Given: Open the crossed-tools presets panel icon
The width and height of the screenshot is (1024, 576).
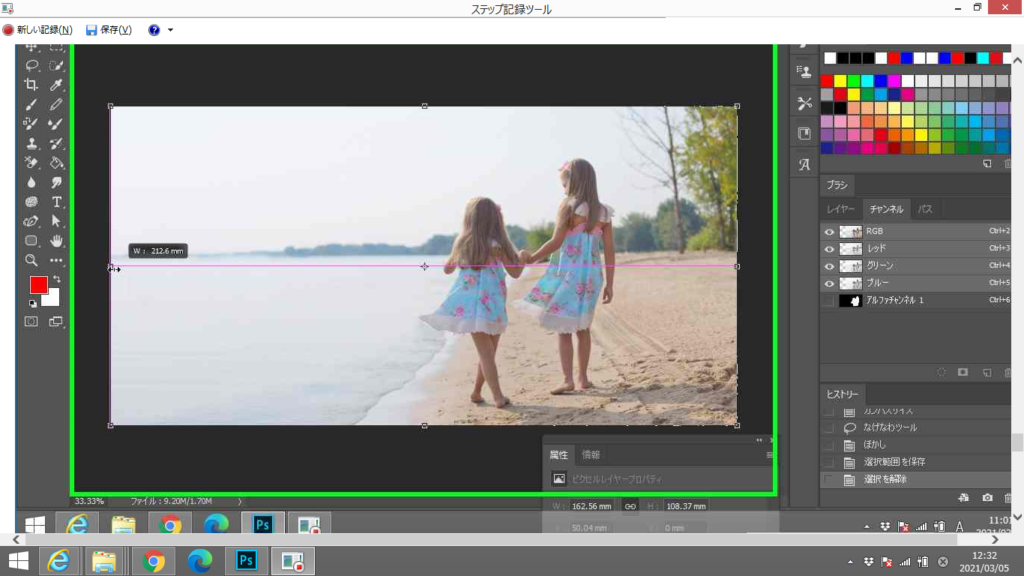Looking at the screenshot, I should (805, 103).
